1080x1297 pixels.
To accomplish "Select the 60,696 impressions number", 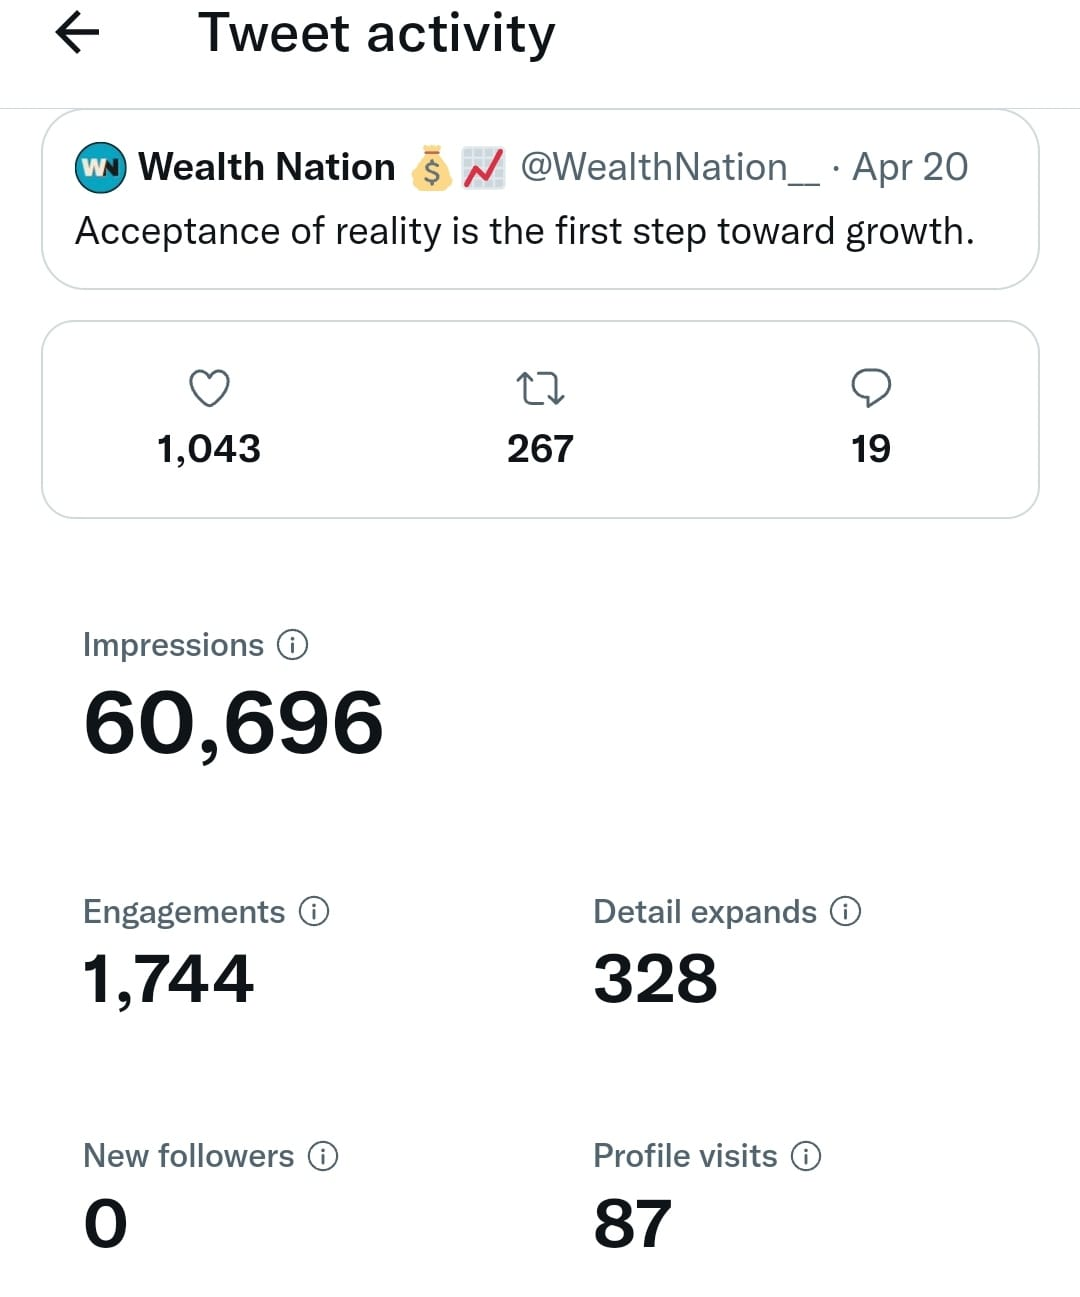I will tap(234, 723).
